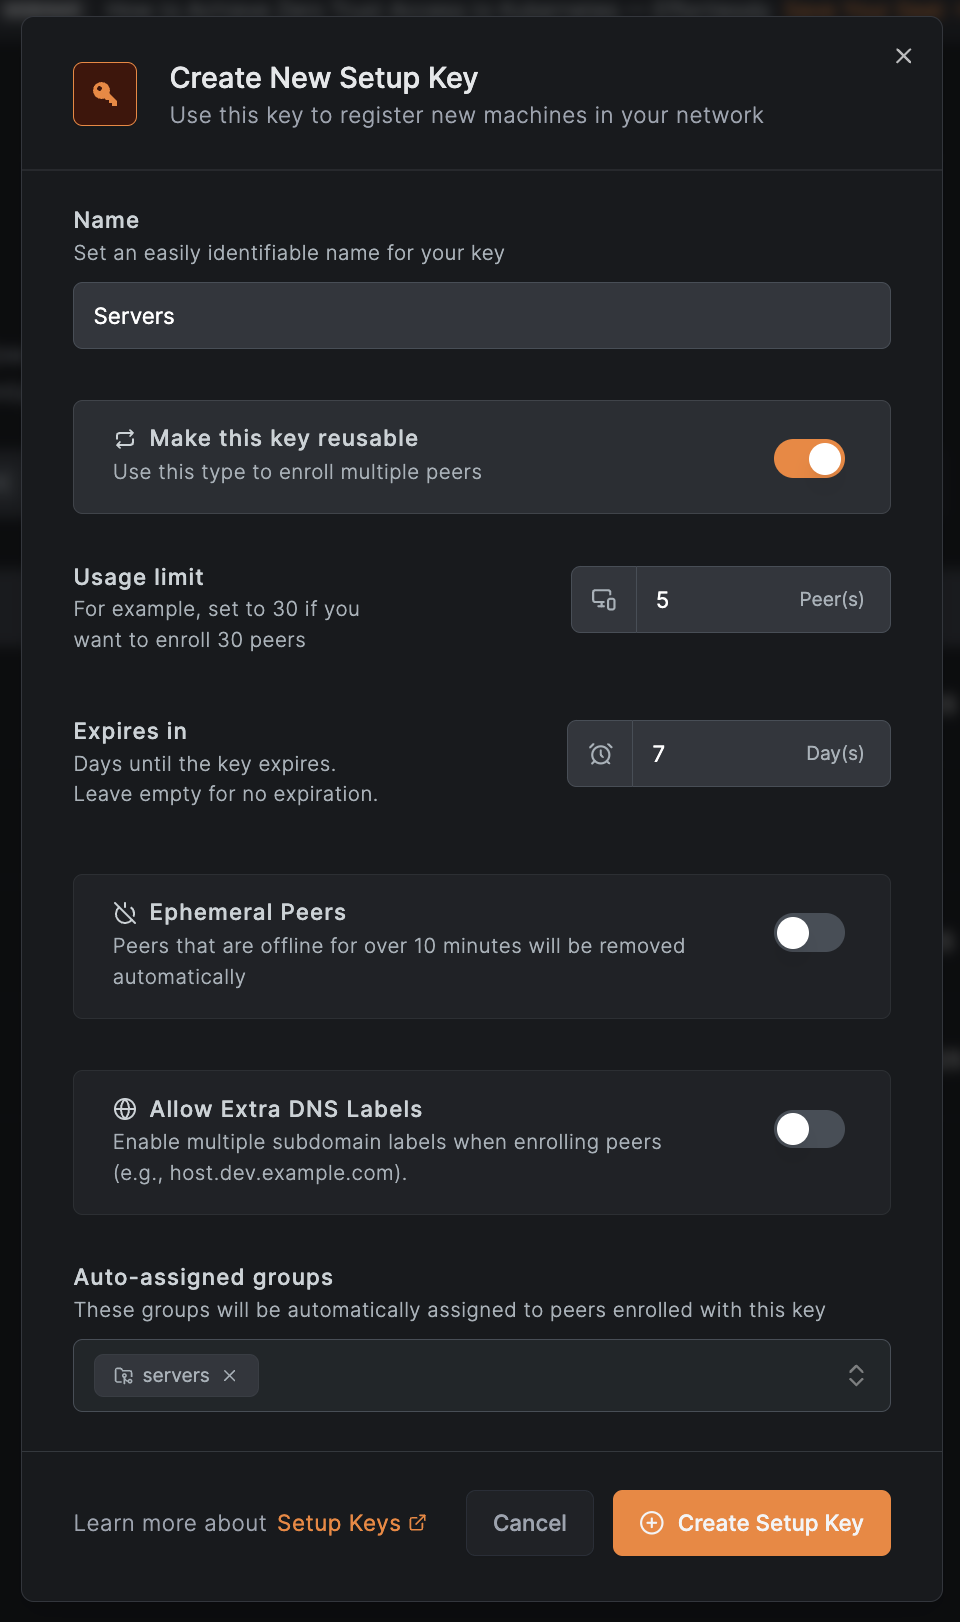Expand the auto-assigned groups selector arrows
The width and height of the screenshot is (960, 1622).
[x=856, y=1376]
